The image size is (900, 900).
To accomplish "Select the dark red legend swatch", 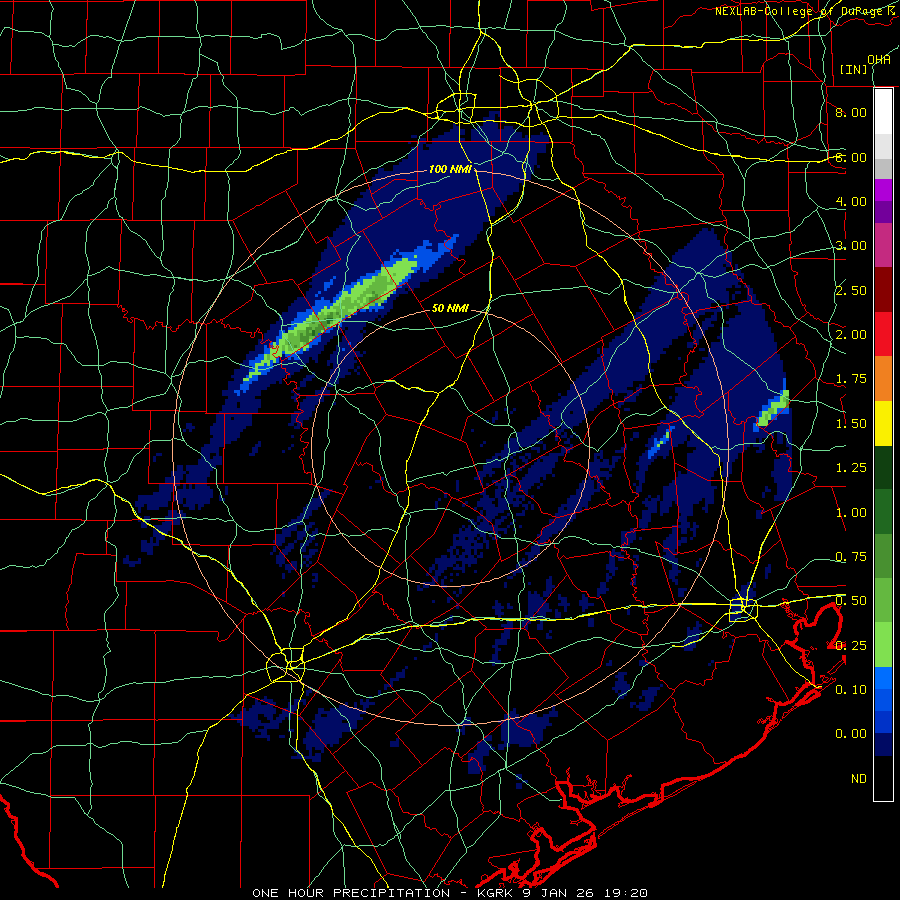I will (x=883, y=290).
